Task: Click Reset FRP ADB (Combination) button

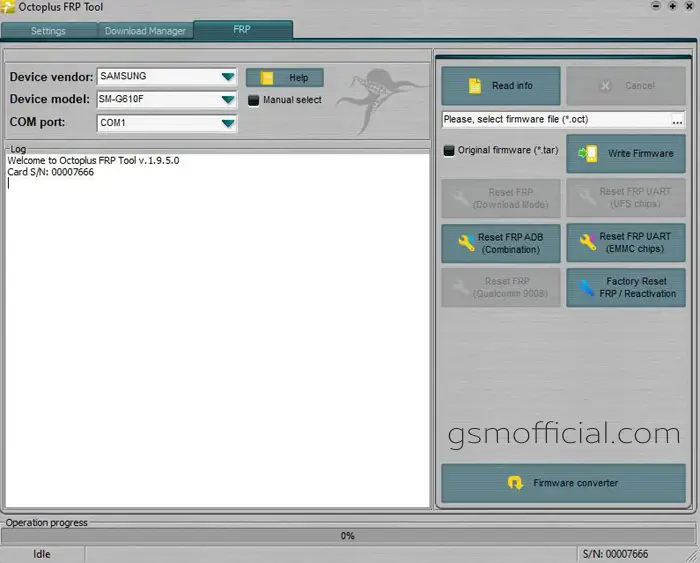Action: (501, 243)
